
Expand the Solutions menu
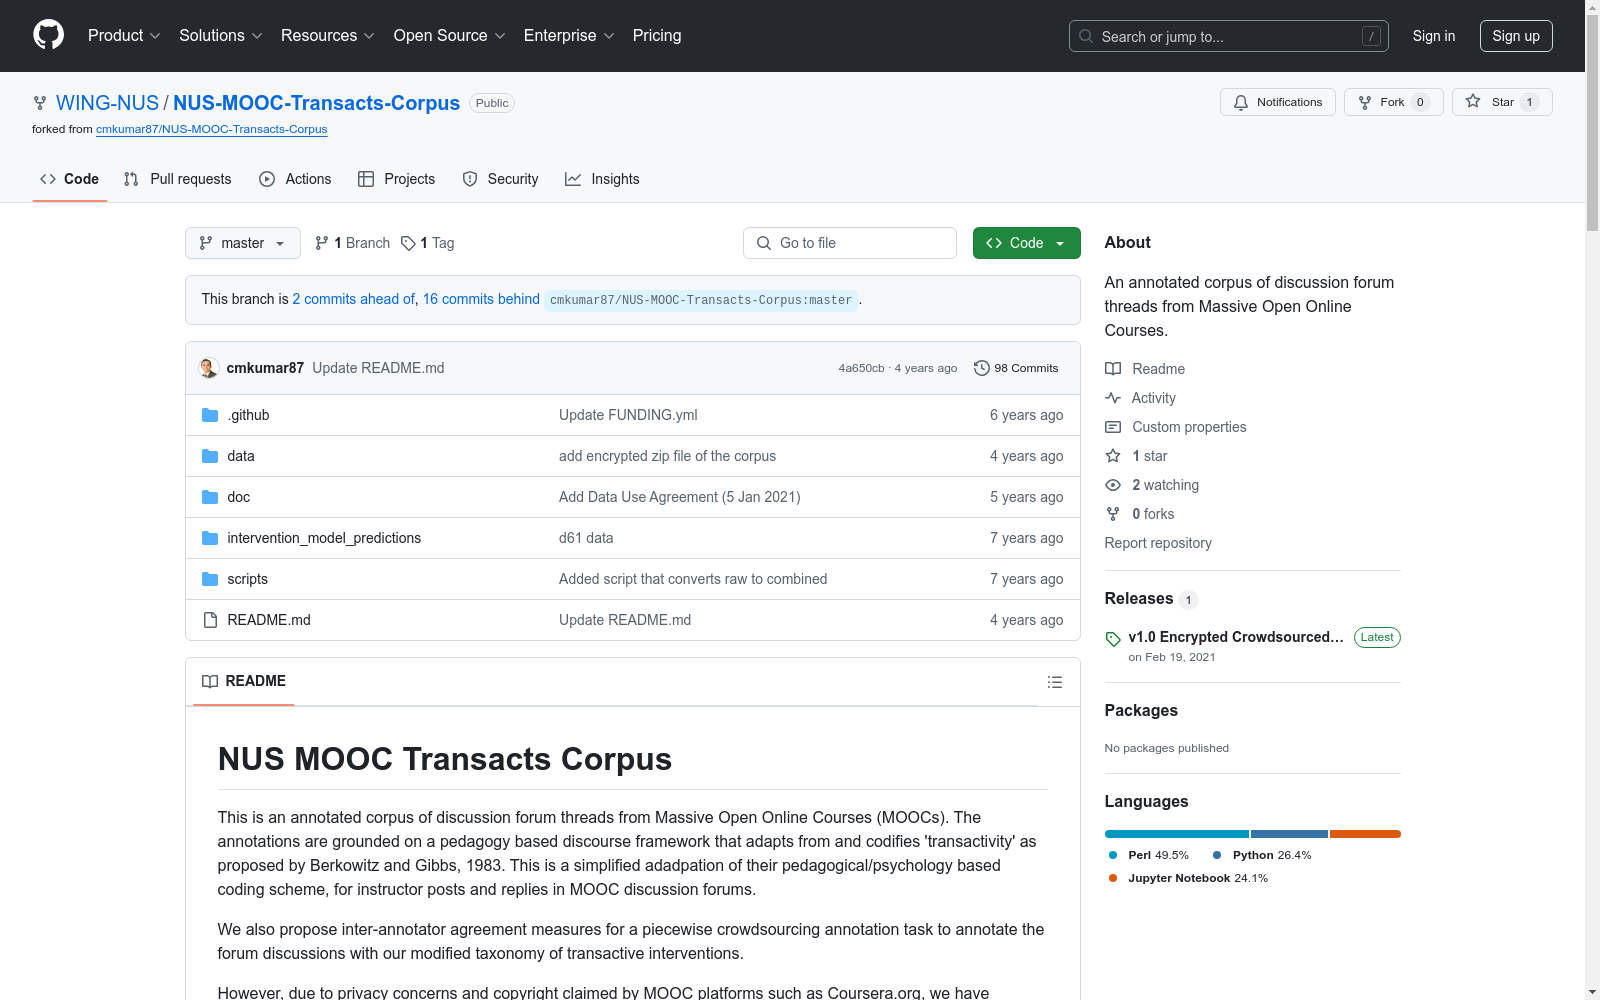[x=221, y=36]
